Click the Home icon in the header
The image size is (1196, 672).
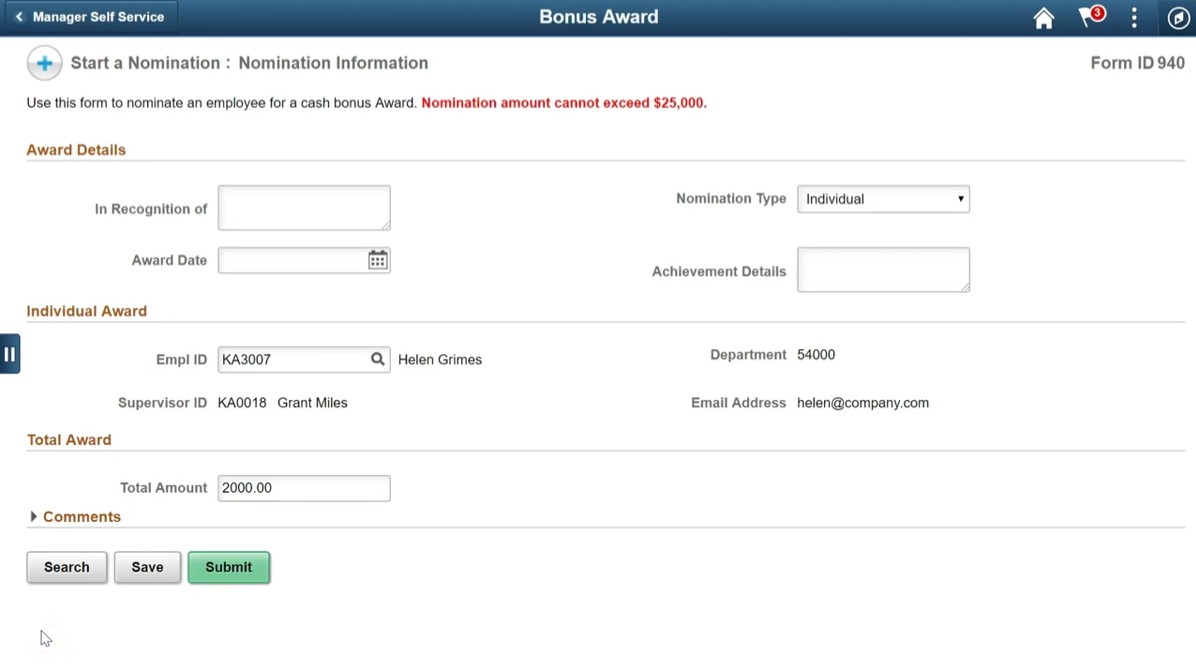(x=1043, y=17)
